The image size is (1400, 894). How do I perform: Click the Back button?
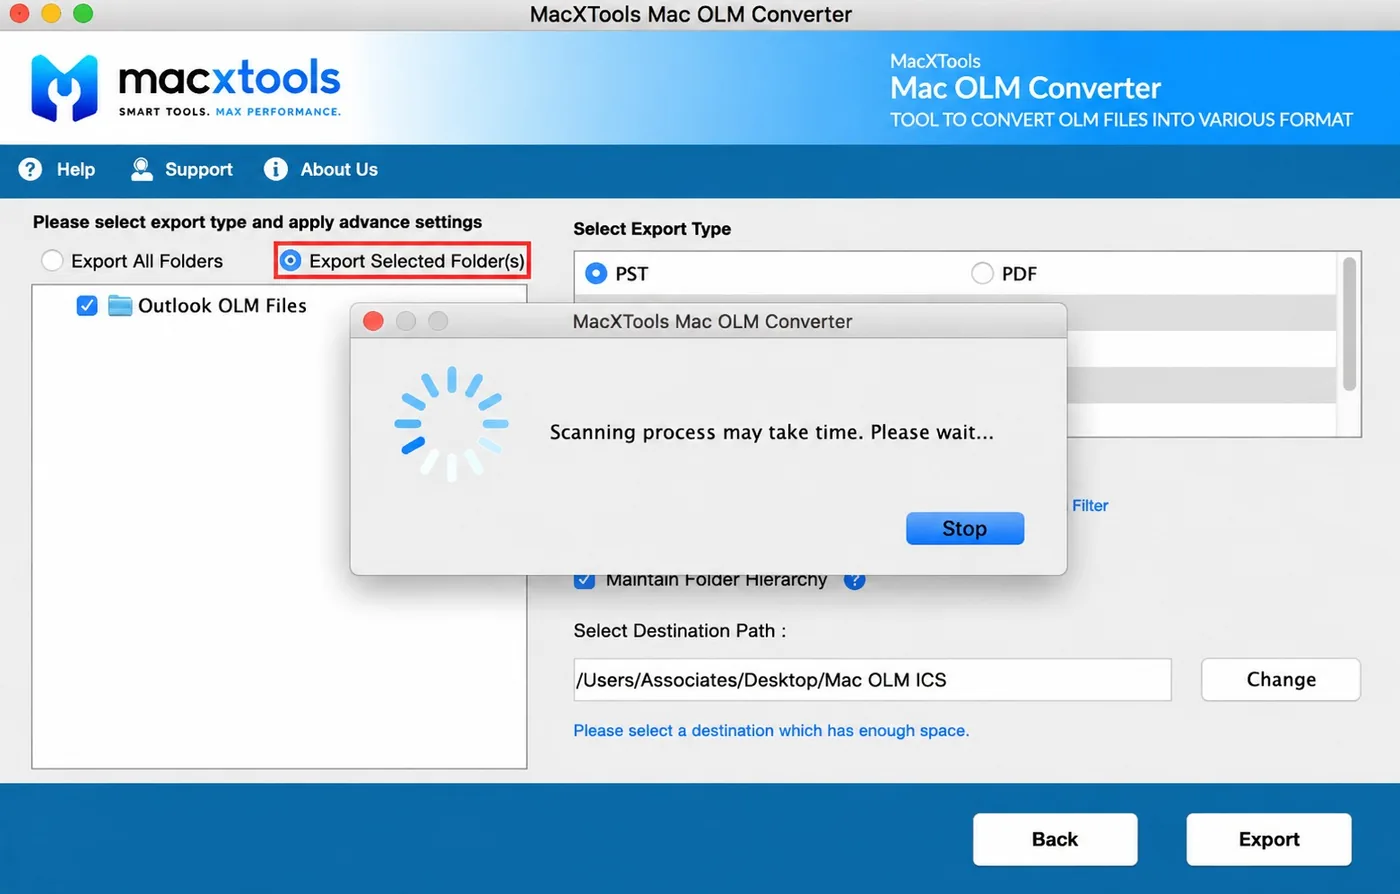(x=1055, y=839)
